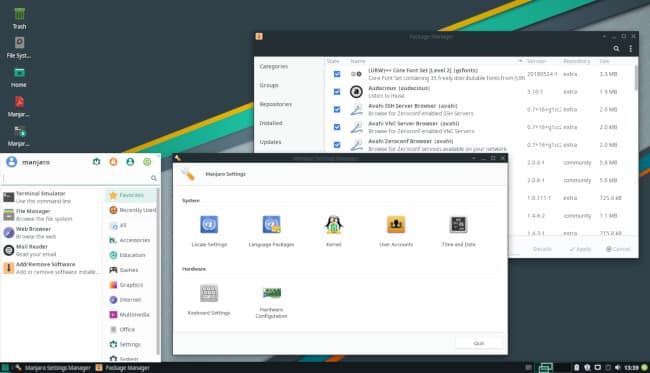650x373 pixels.
Task: Click the application menu category scrollbar
Action: coord(158,271)
